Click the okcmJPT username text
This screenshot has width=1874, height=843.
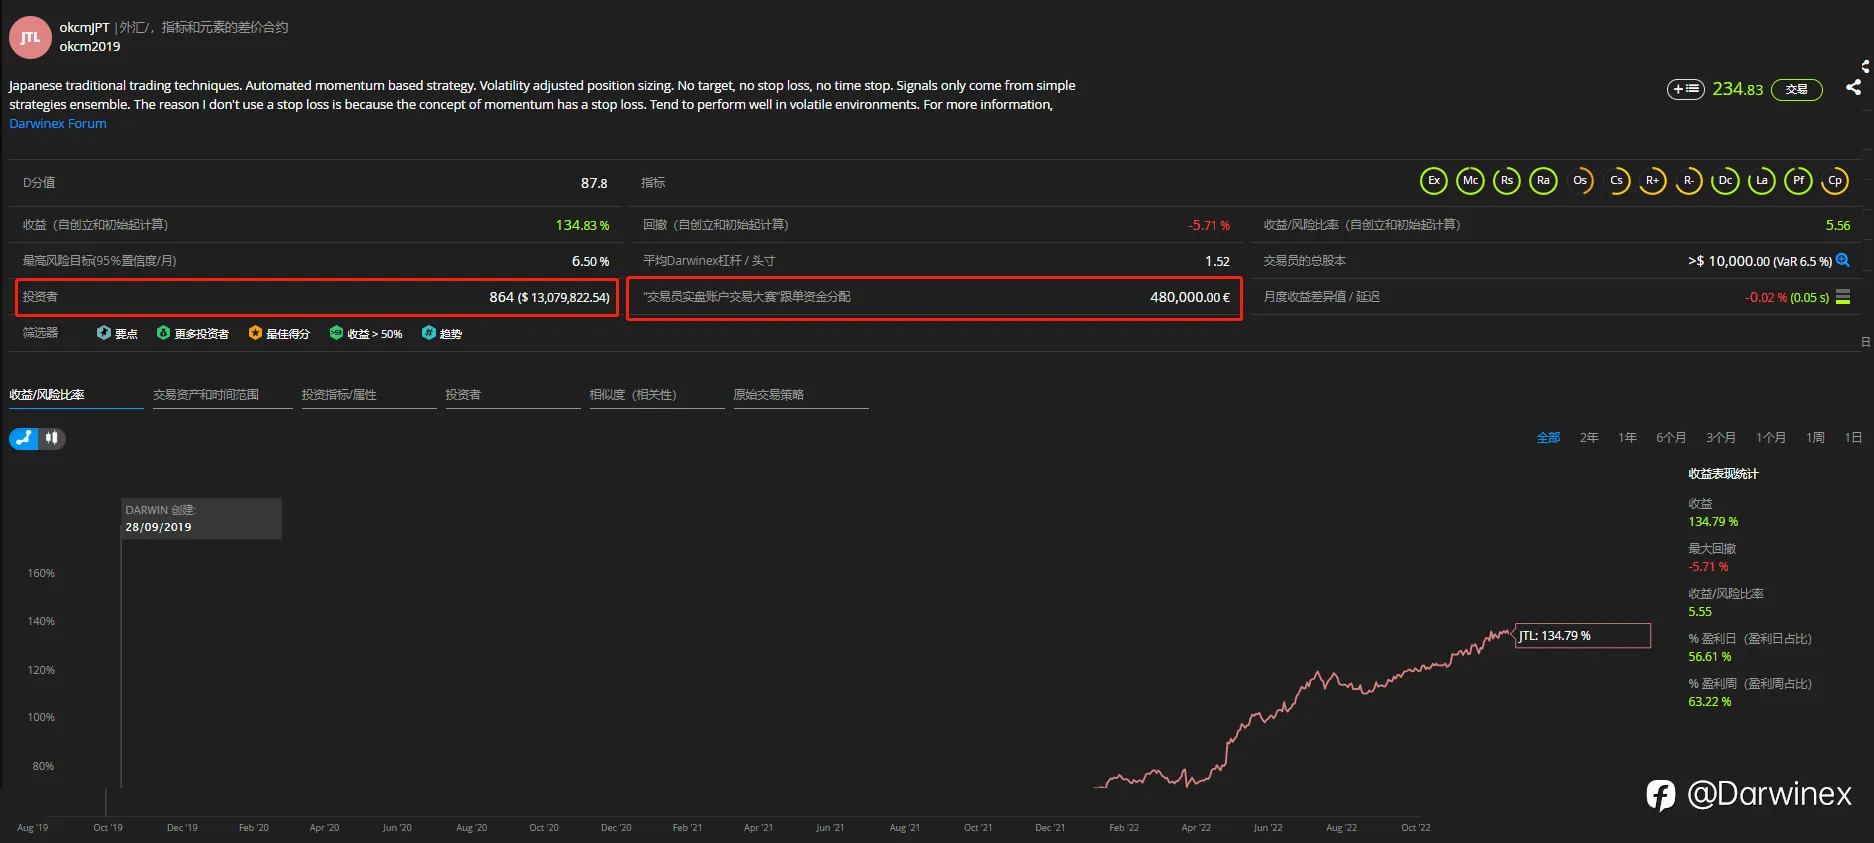[84, 27]
